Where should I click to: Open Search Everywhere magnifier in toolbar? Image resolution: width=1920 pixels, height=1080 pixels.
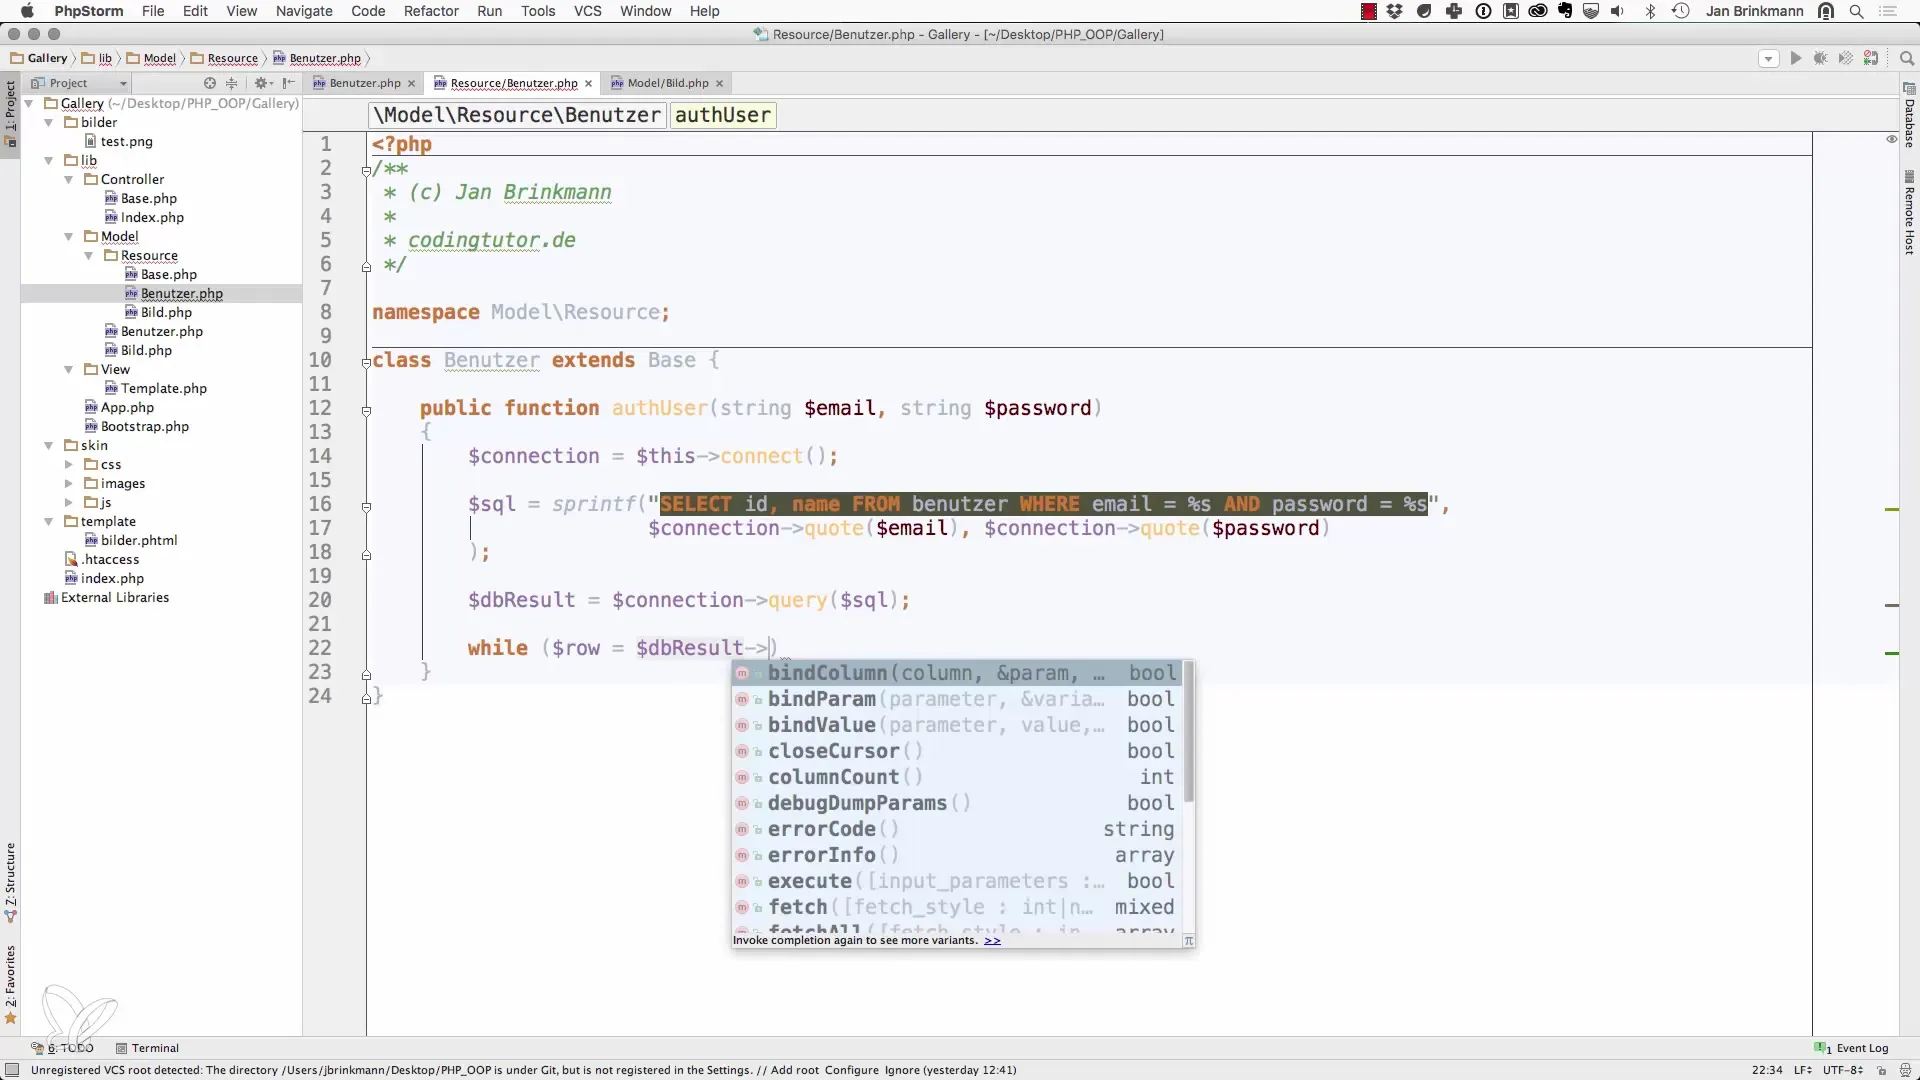[x=1906, y=59]
